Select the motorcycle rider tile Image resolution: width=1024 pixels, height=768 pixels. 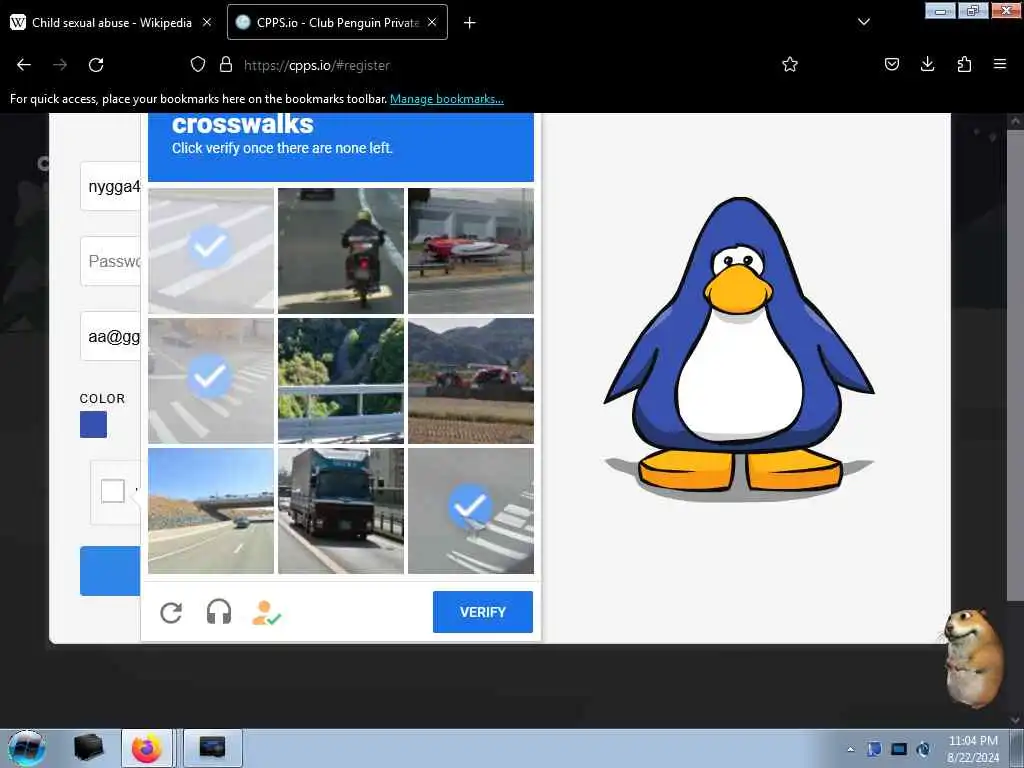coord(341,251)
